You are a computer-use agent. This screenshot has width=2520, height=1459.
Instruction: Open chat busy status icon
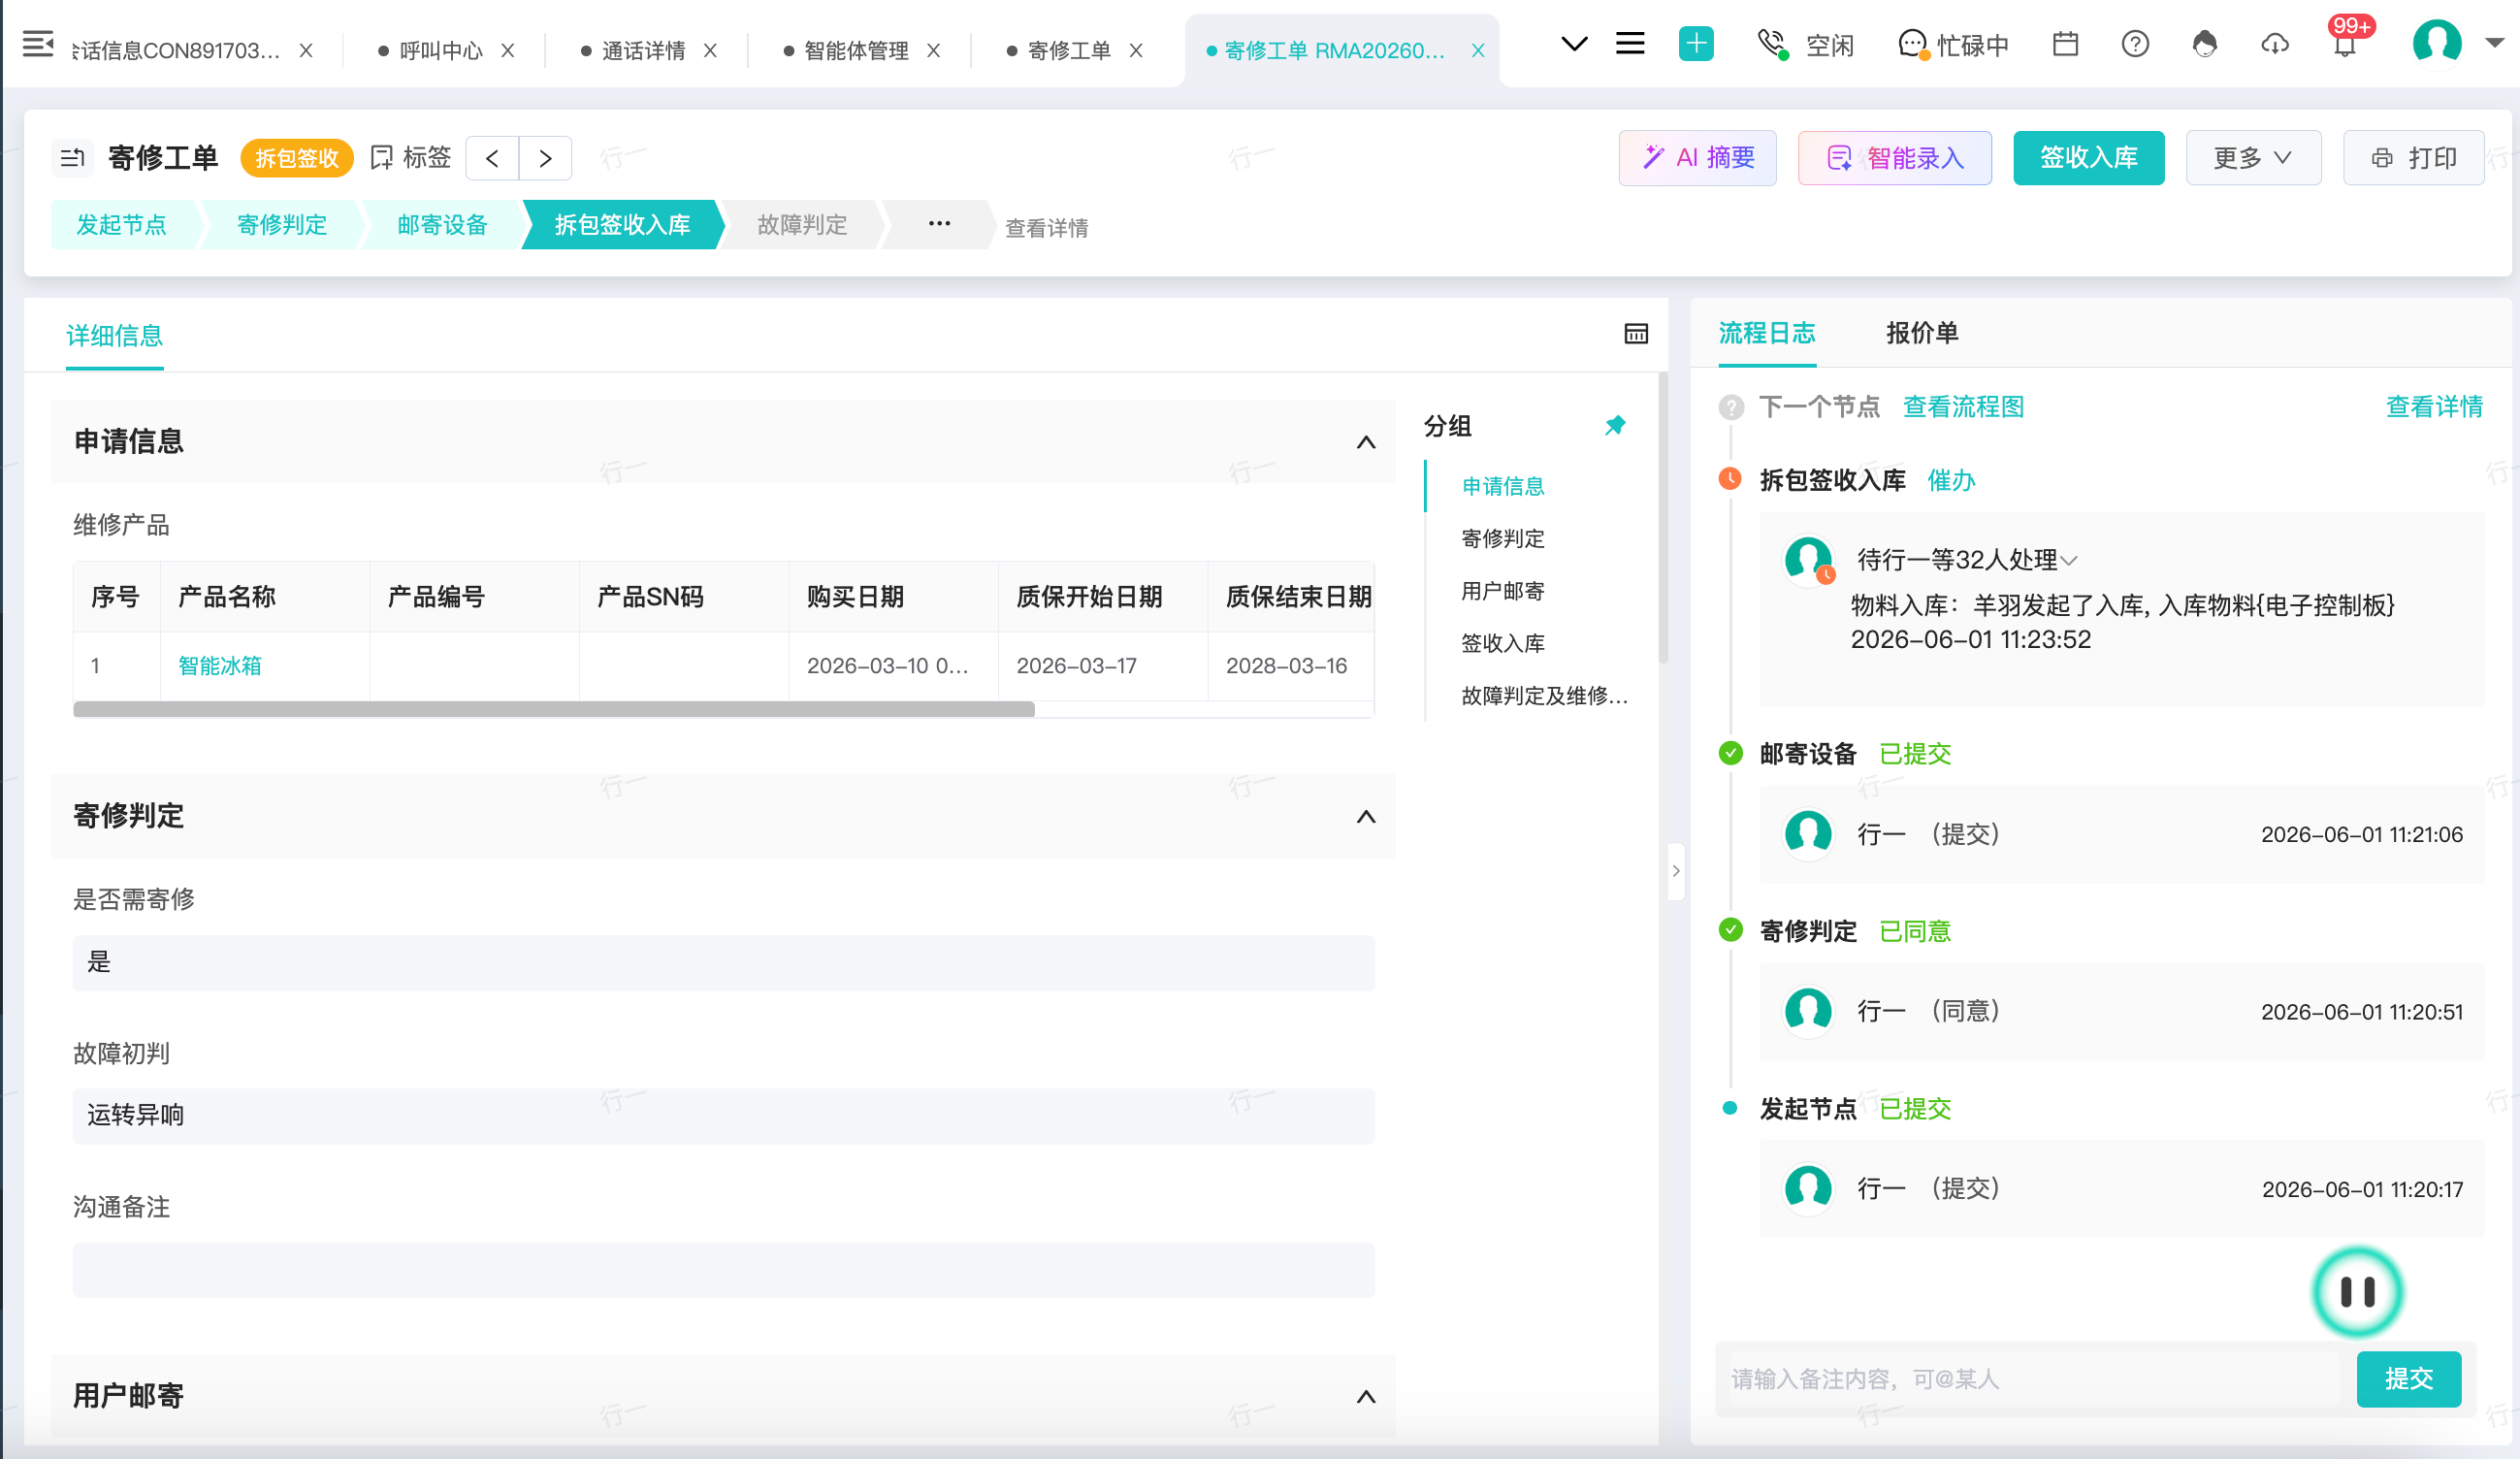point(1912,44)
